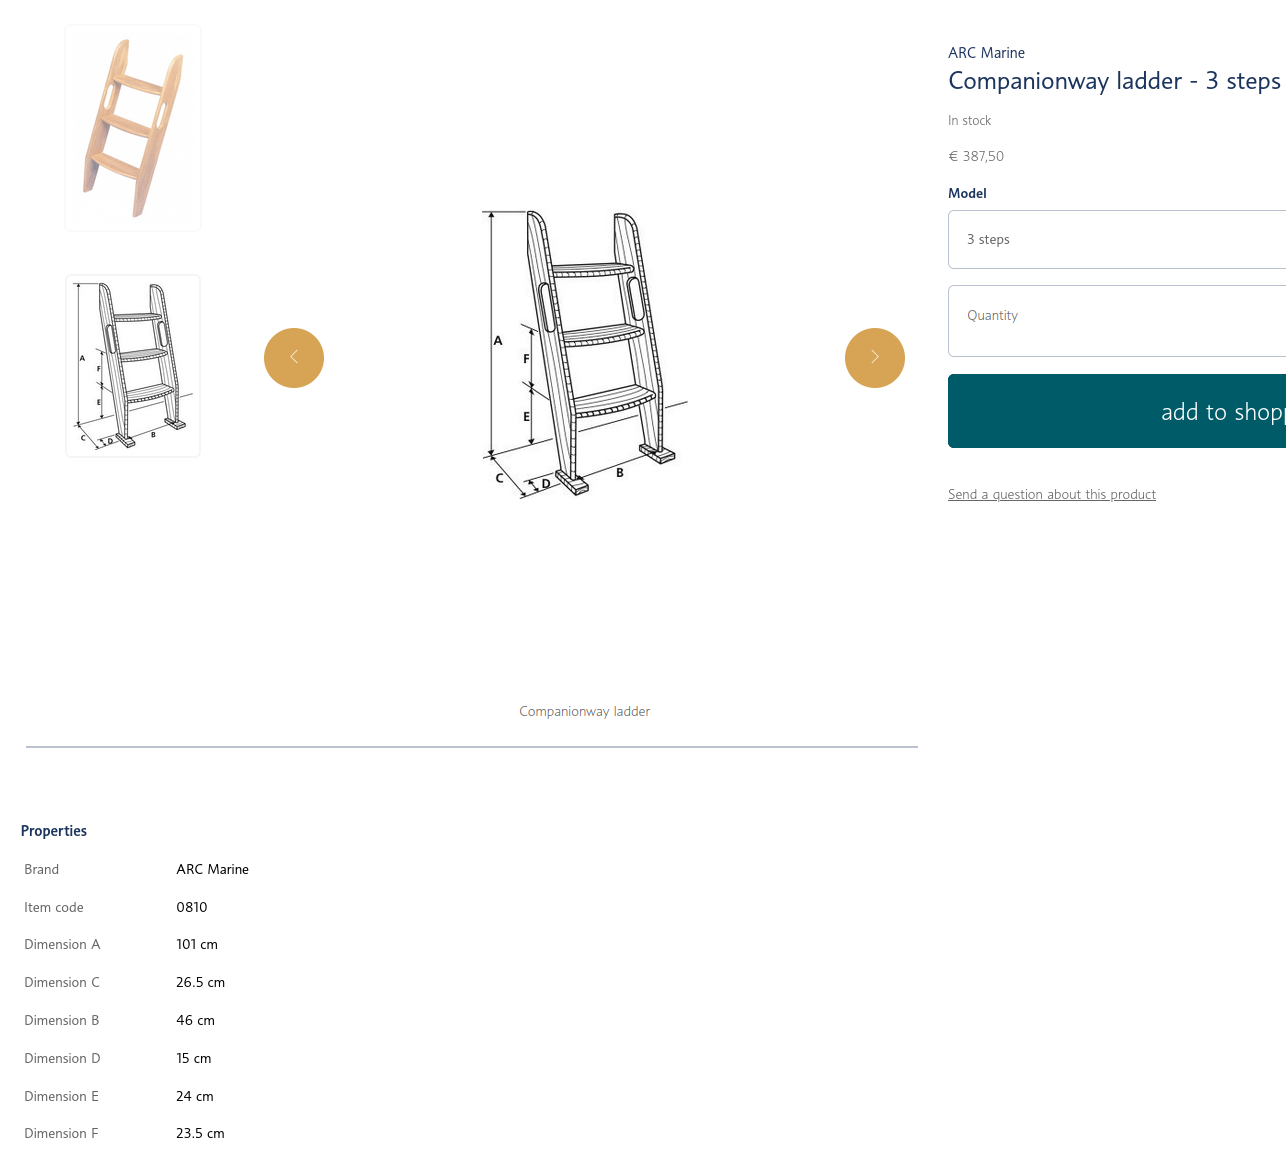The height and width of the screenshot is (1153, 1286).
Task: Click the Dimension A value 101 cm
Action: [197, 945]
